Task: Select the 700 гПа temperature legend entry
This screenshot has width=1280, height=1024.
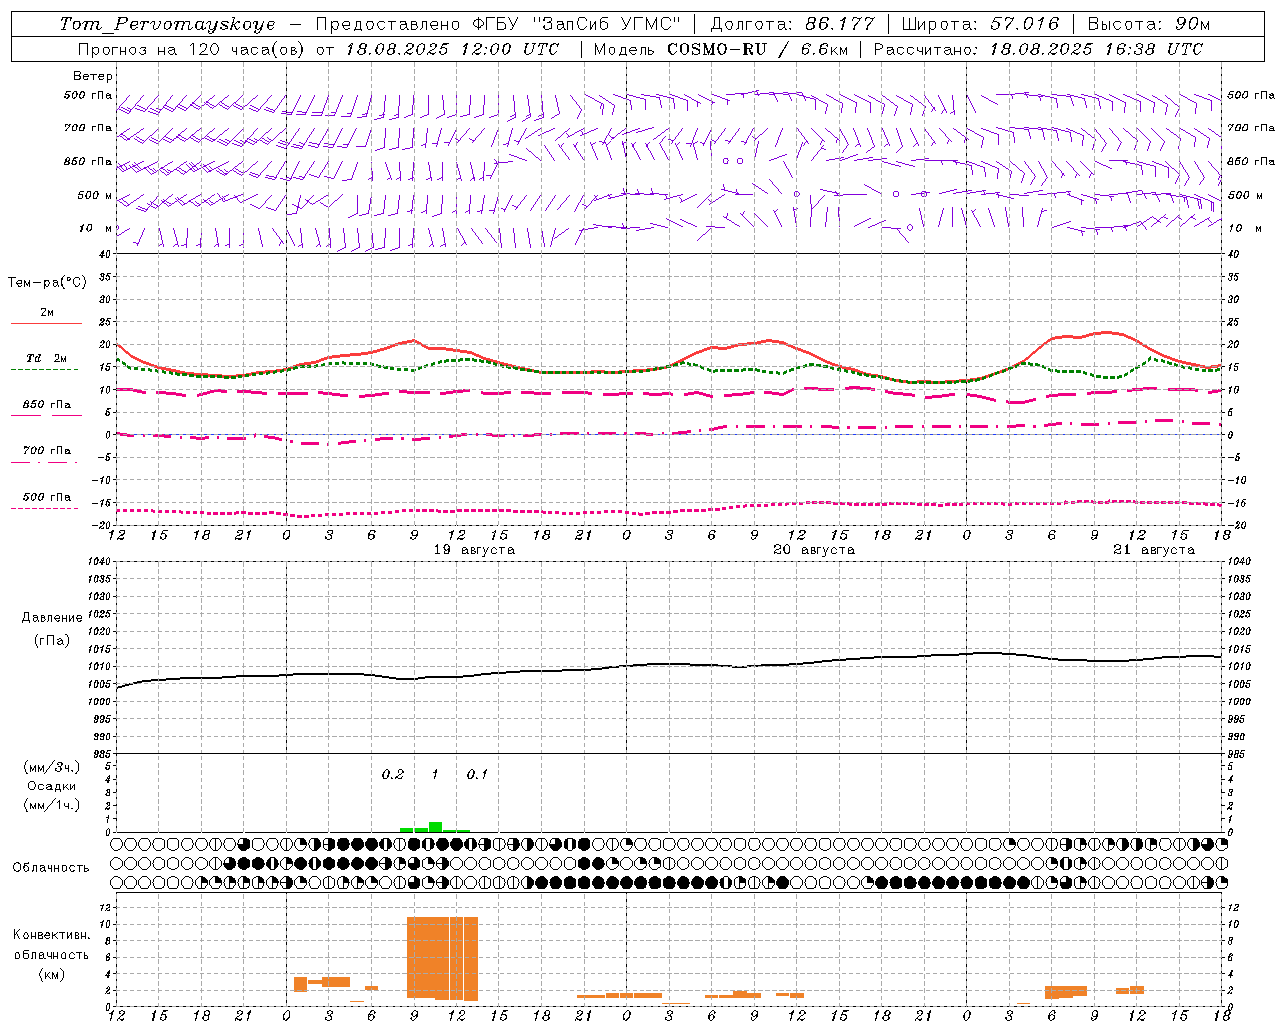Action: click(x=46, y=451)
